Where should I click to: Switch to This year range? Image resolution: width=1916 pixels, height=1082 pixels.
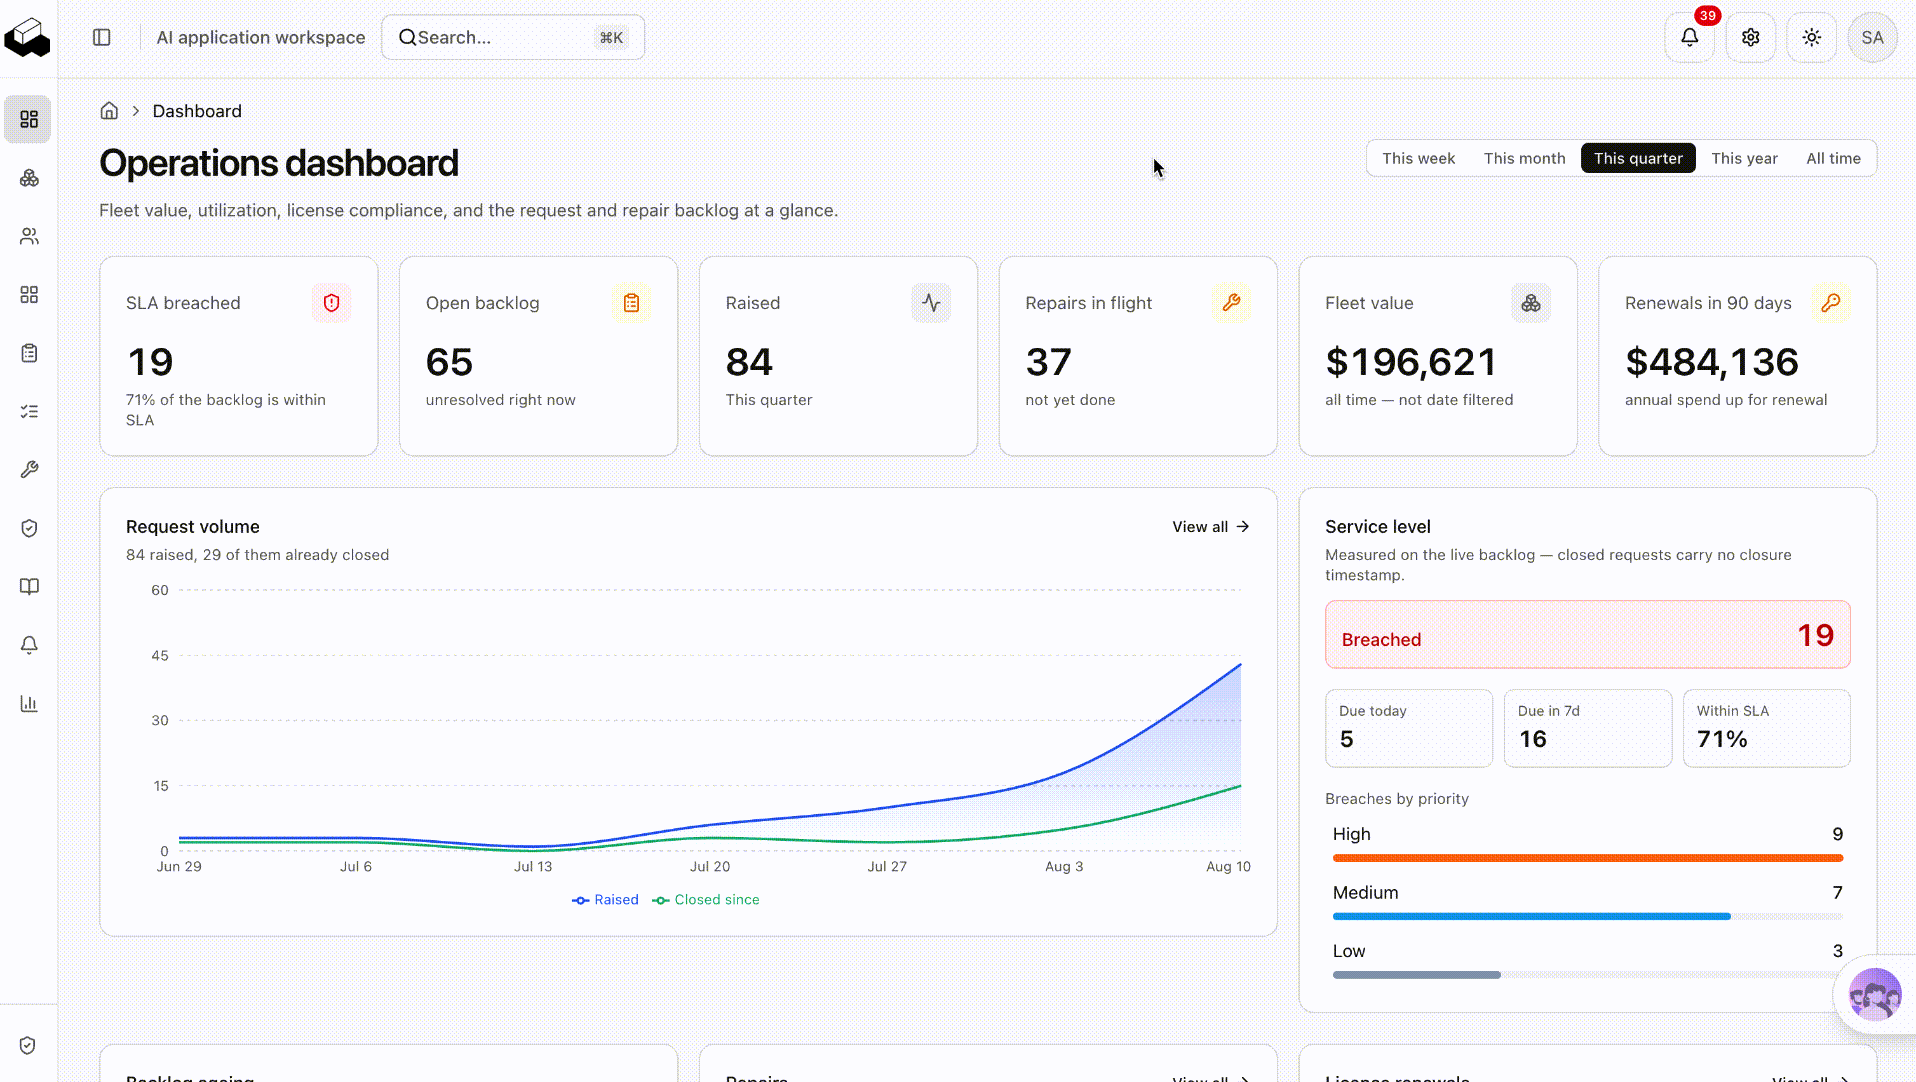(1744, 158)
